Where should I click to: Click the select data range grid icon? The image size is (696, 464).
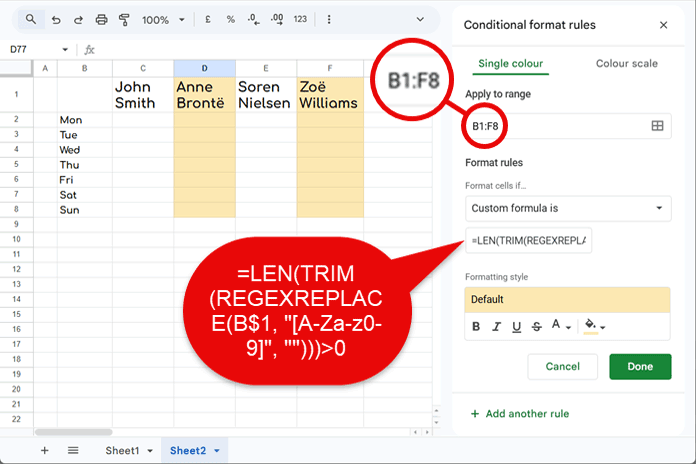657,126
